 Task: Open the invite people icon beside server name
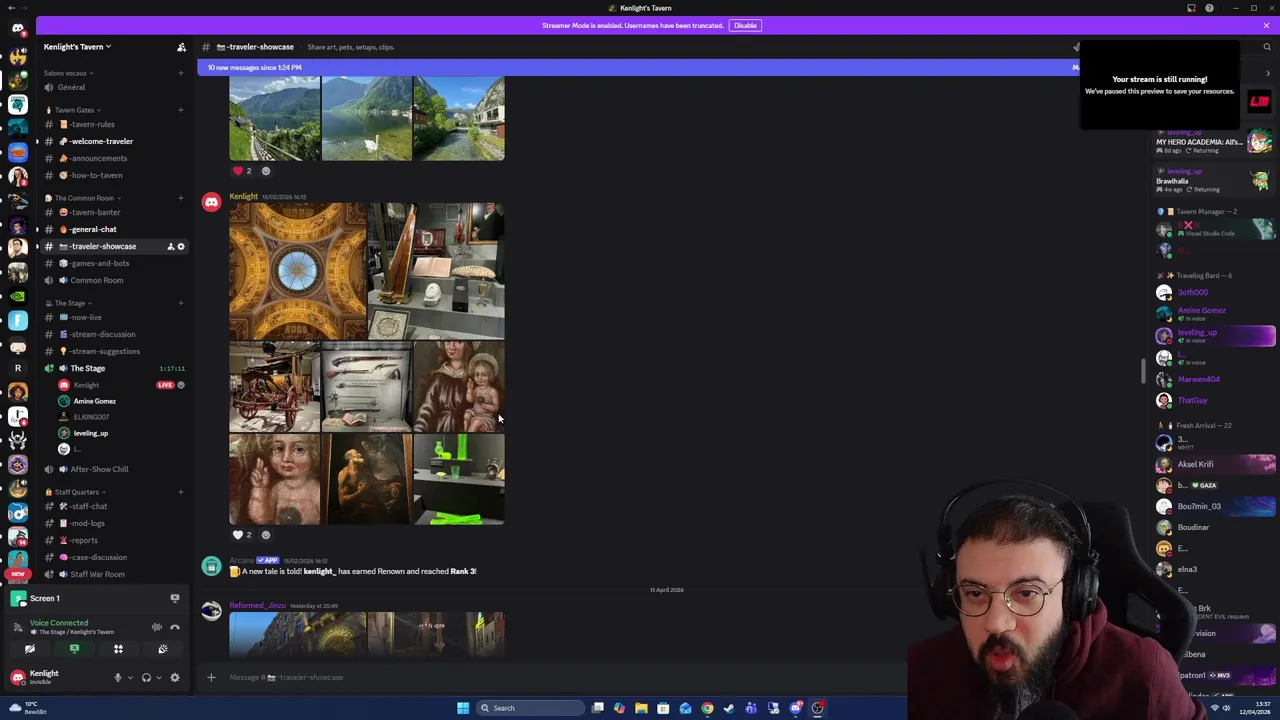[x=181, y=47]
